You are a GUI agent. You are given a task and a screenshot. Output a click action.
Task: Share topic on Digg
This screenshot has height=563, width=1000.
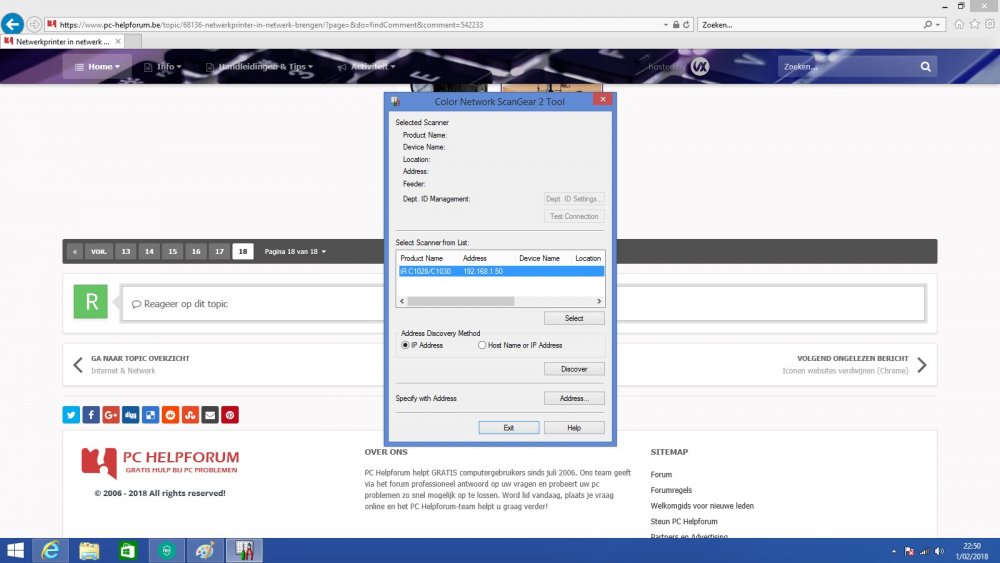click(x=130, y=415)
